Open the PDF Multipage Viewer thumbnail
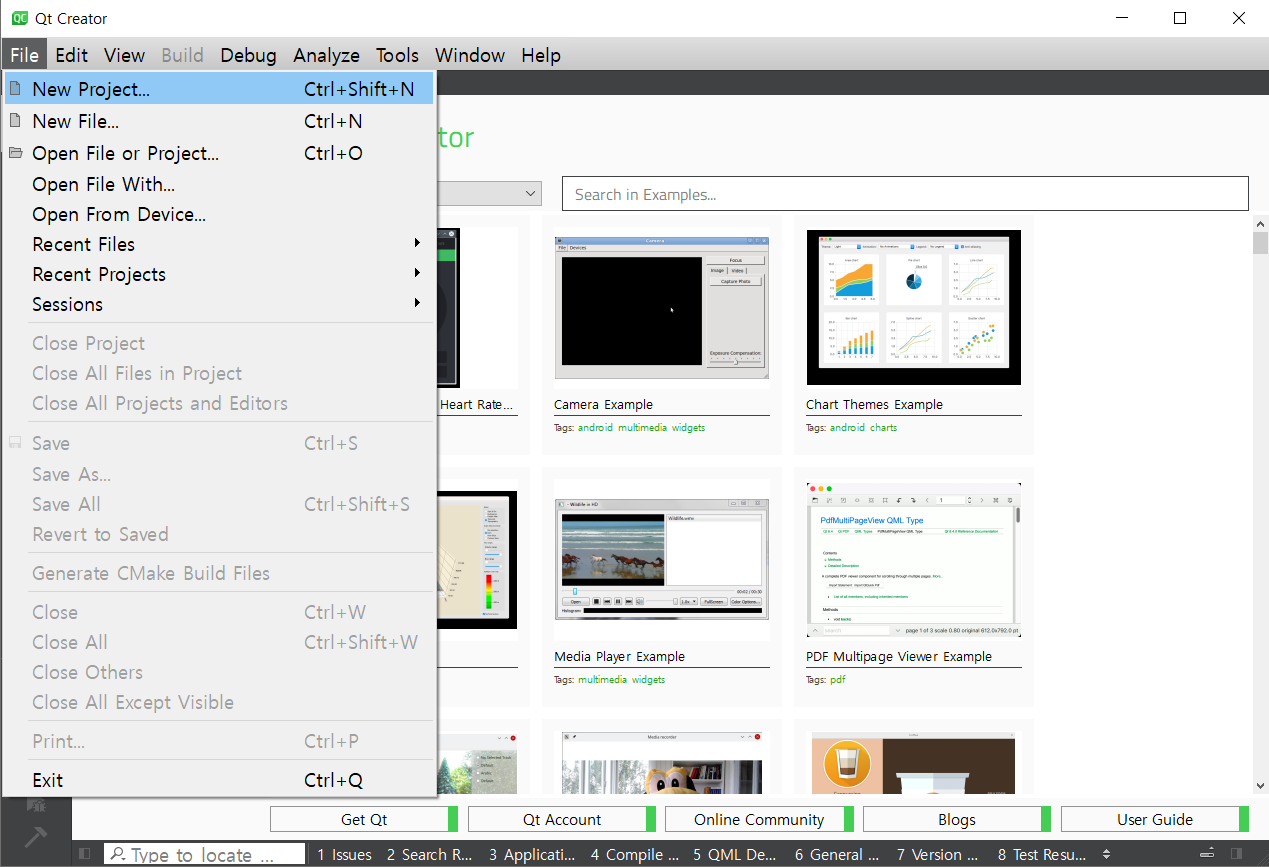Image resolution: width=1269 pixels, height=867 pixels. pyautogui.click(x=914, y=559)
